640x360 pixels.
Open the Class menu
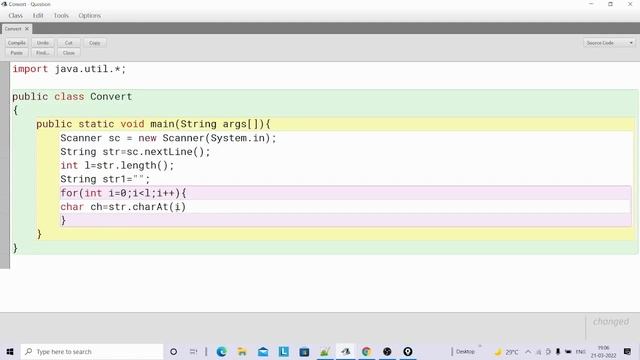coord(16,16)
